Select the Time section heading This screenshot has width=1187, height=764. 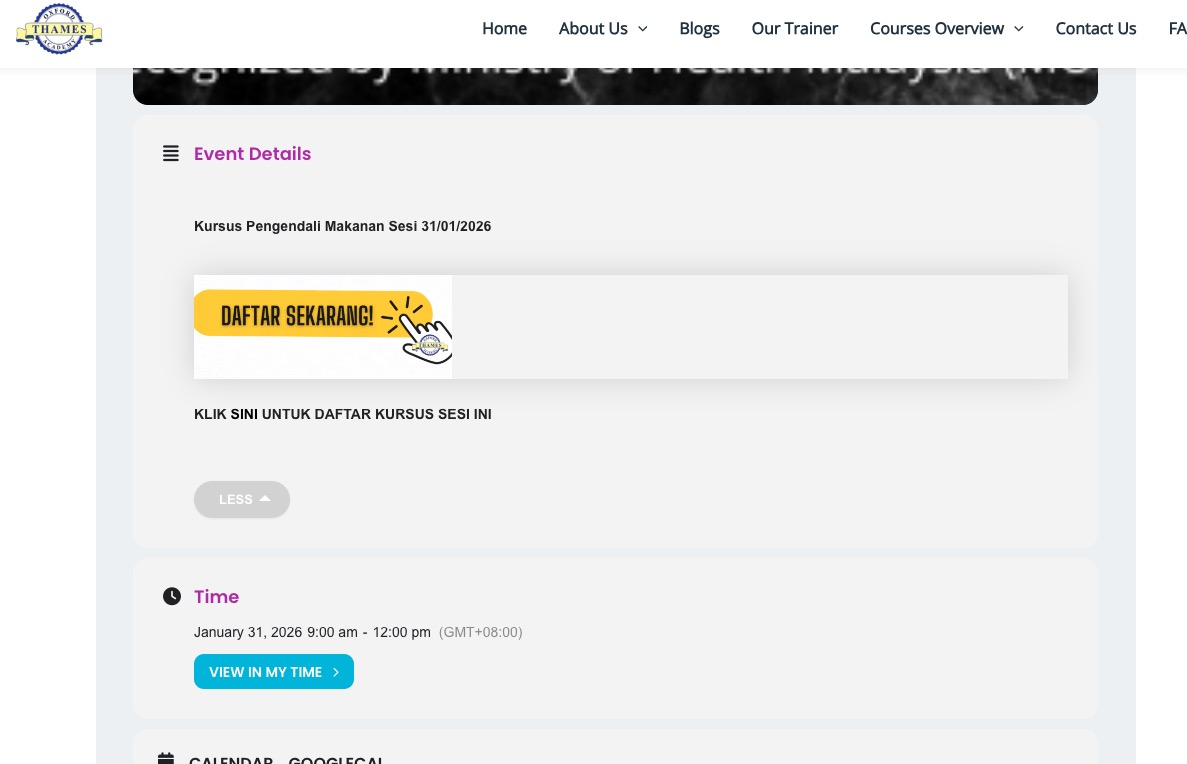tap(216, 597)
